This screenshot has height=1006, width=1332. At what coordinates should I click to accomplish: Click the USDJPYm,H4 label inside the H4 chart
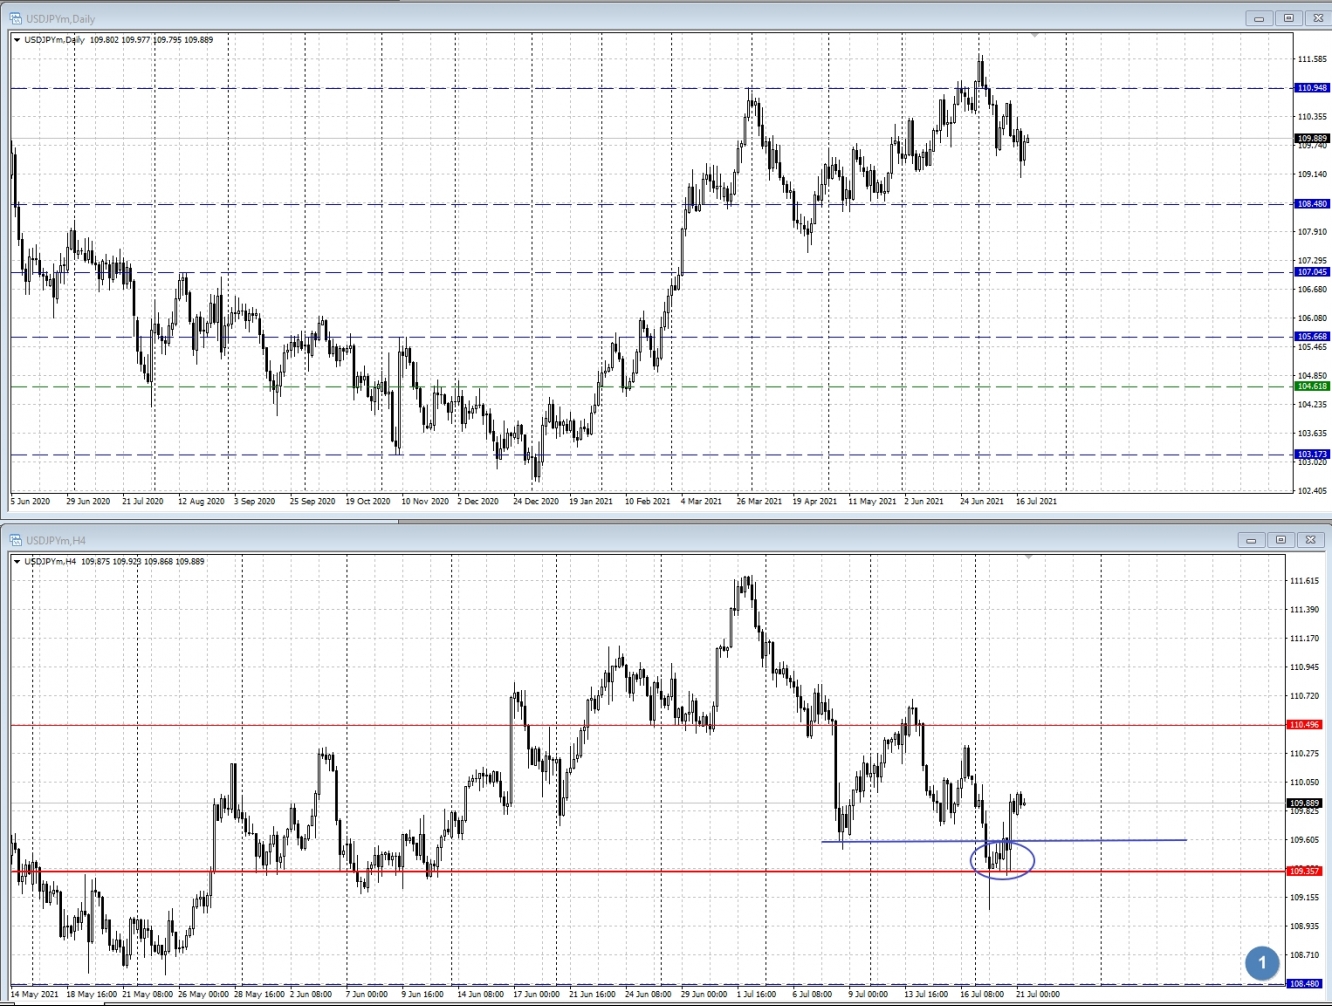click(50, 562)
